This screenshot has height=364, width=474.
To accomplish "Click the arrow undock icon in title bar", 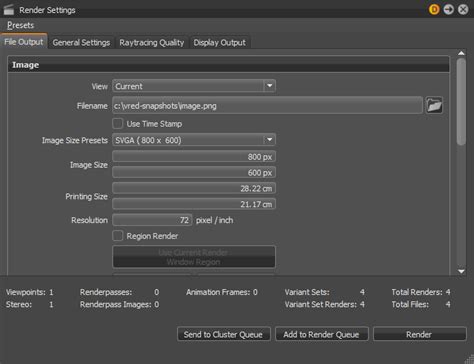I will (449, 9).
